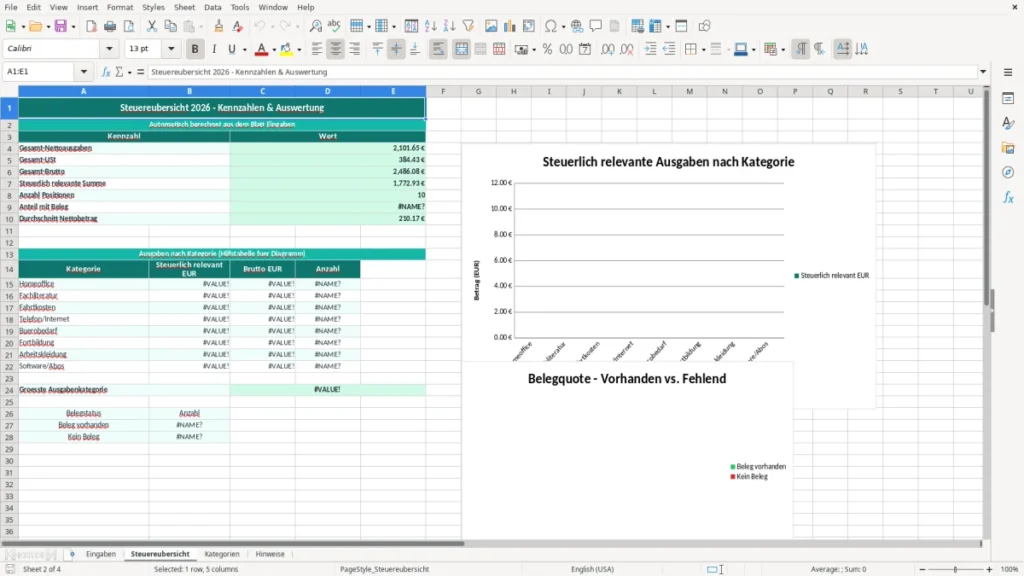
Task: Open Find & Replace magnifier icon
Action: pos(315,26)
